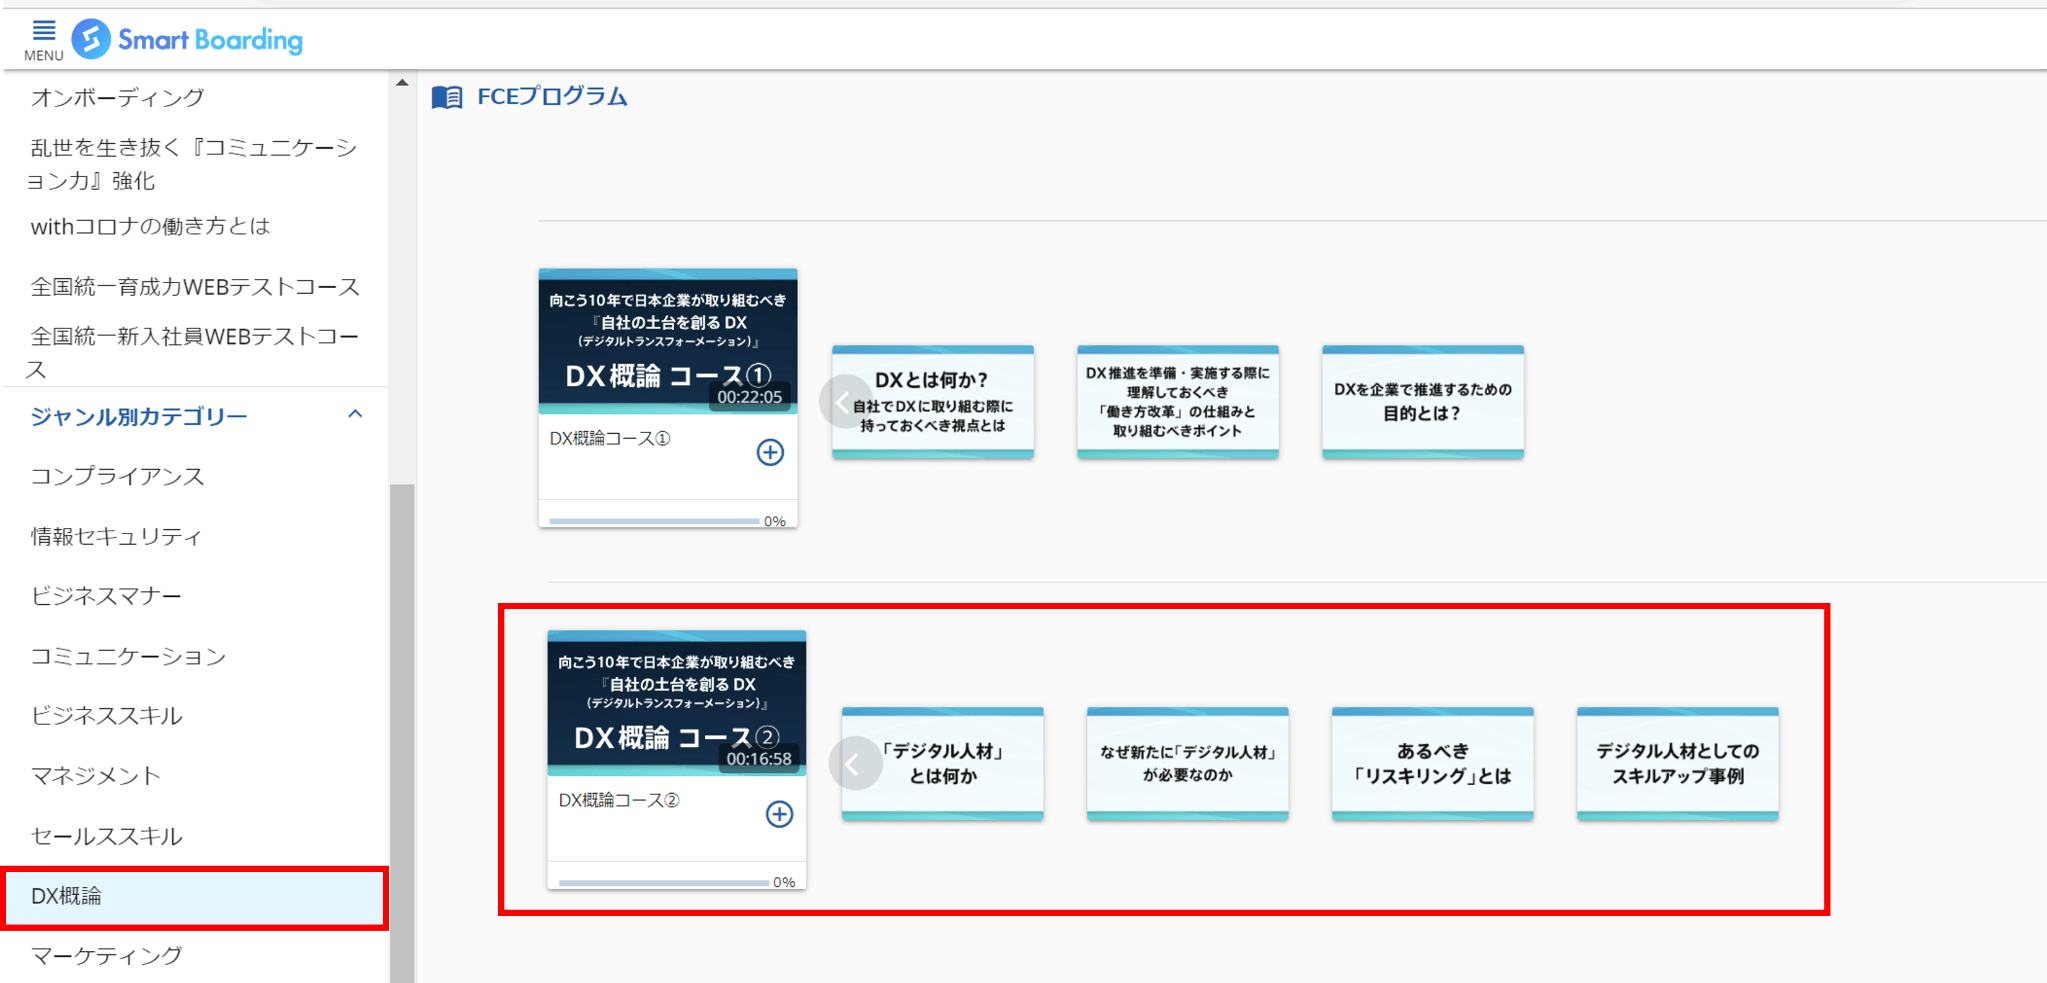Open the オンボーディング link

click(x=117, y=98)
